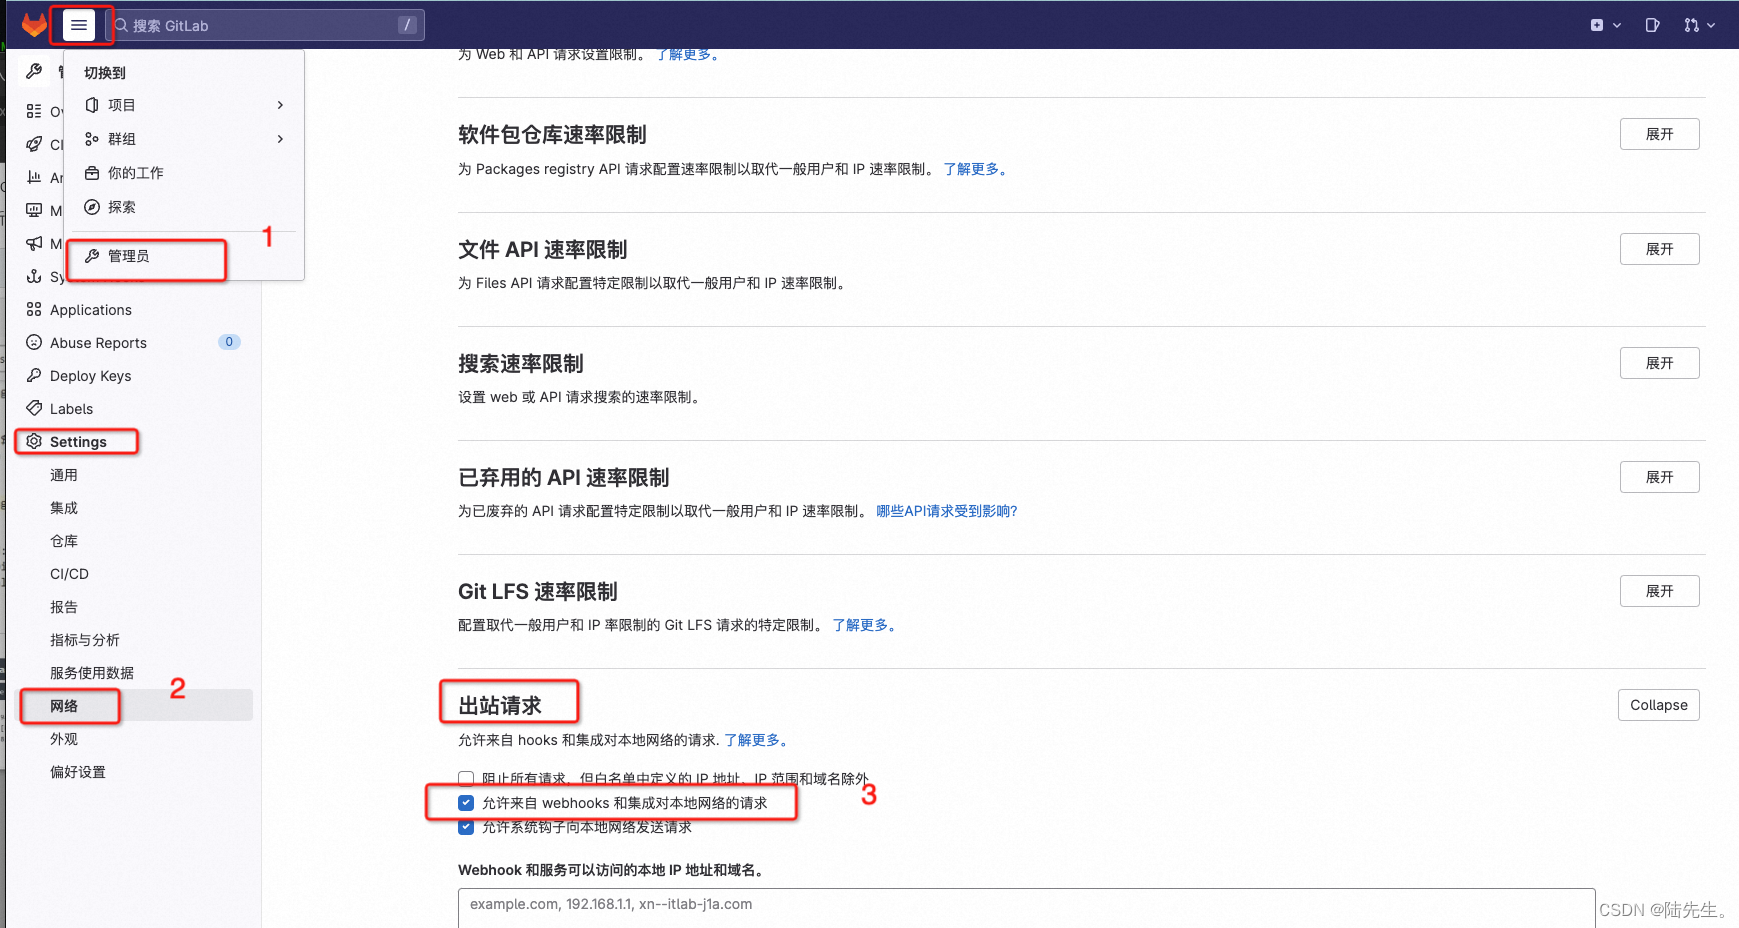Open the Git LFS 了解更多 link

tap(864, 625)
